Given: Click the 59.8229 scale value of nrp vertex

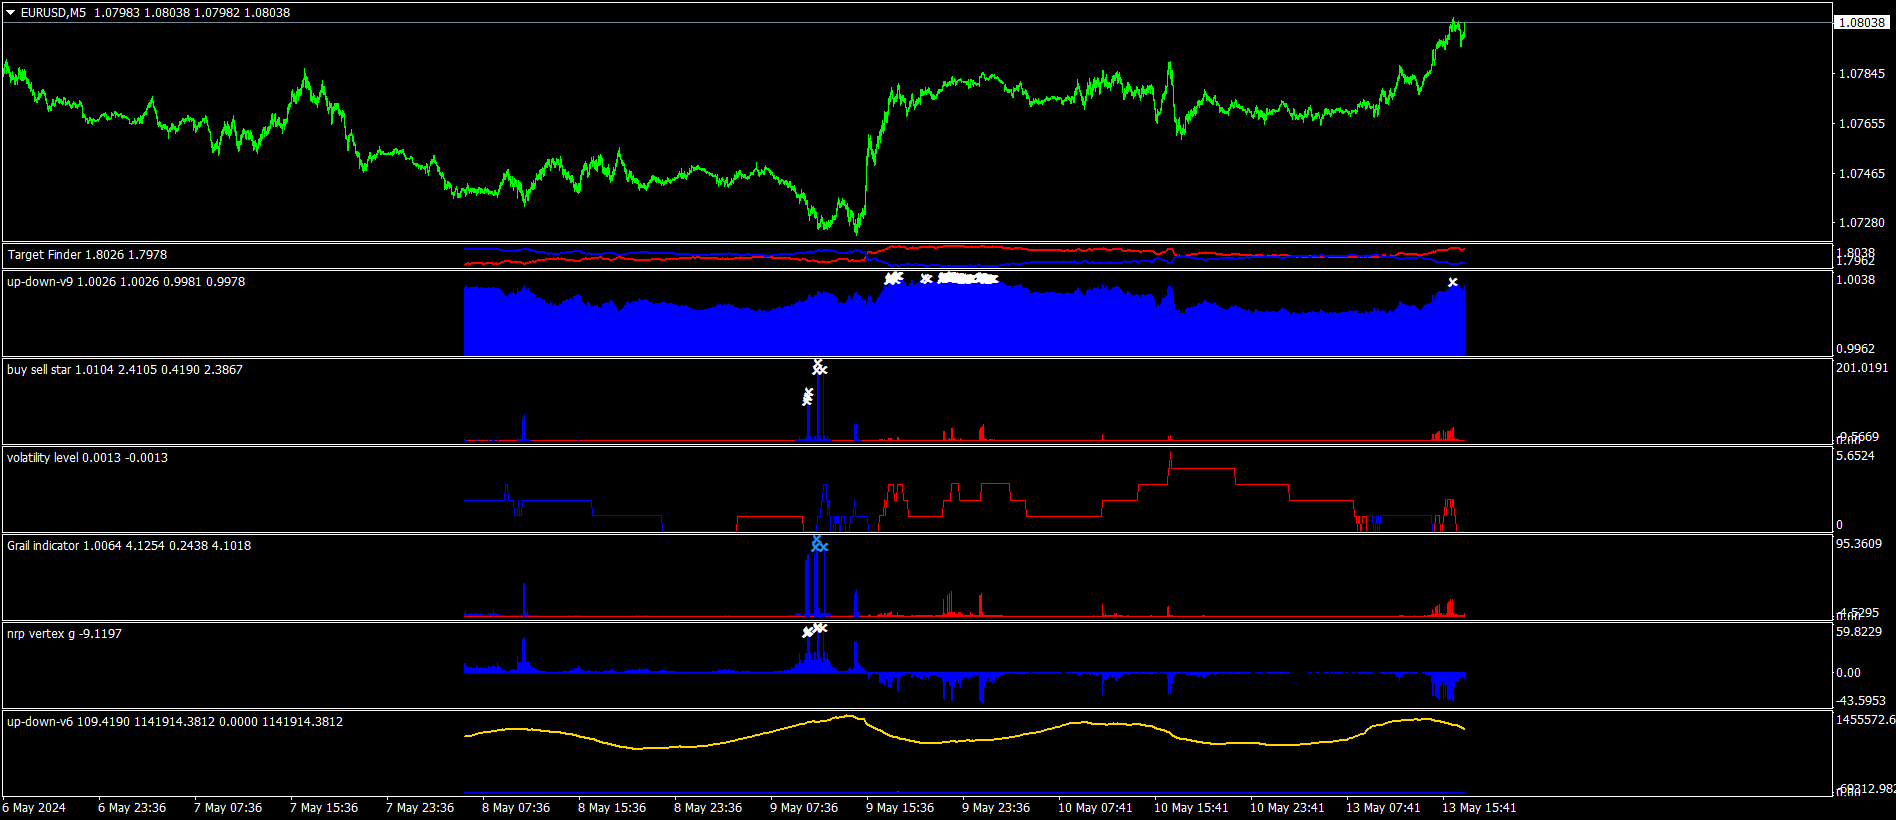Looking at the screenshot, I should point(1859,632).
